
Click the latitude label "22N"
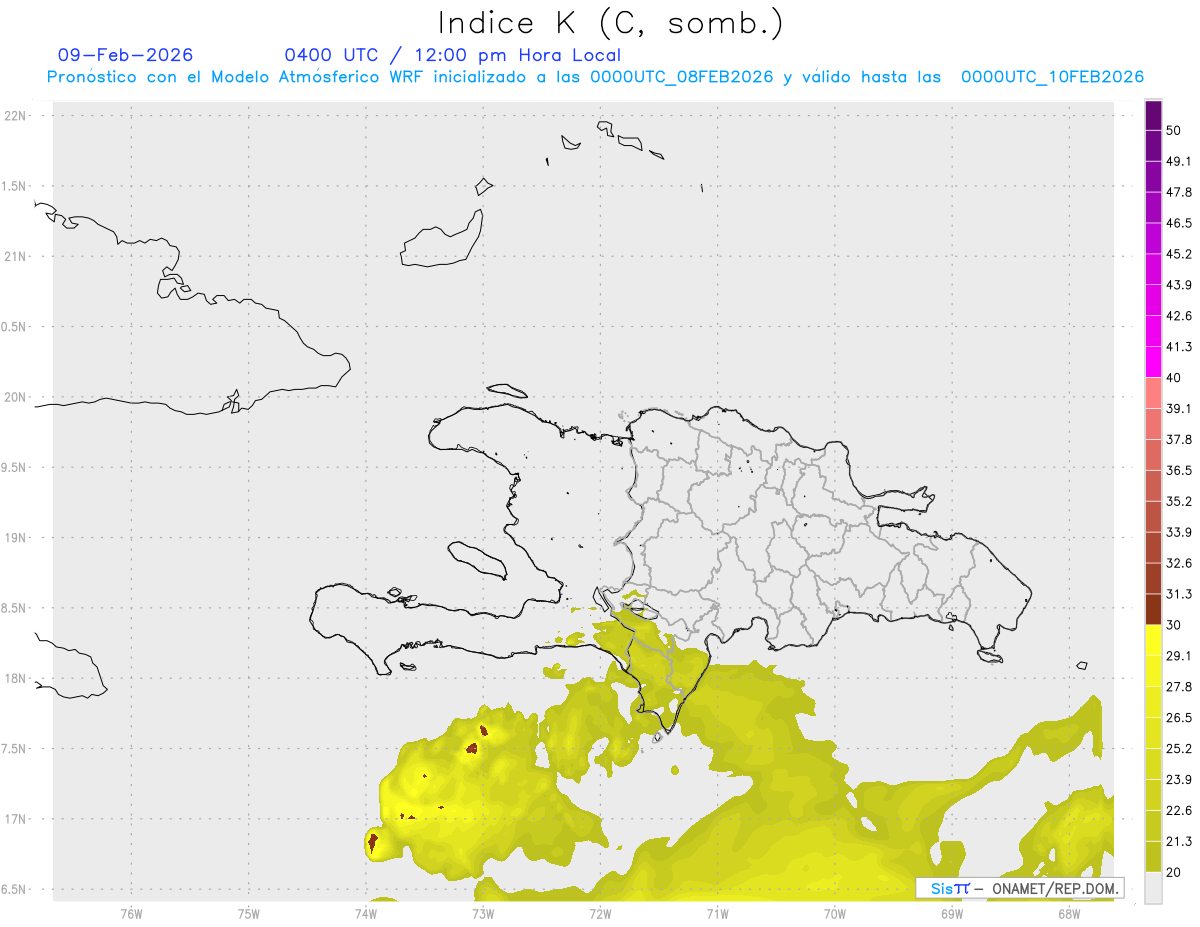[x=15, y=116]
